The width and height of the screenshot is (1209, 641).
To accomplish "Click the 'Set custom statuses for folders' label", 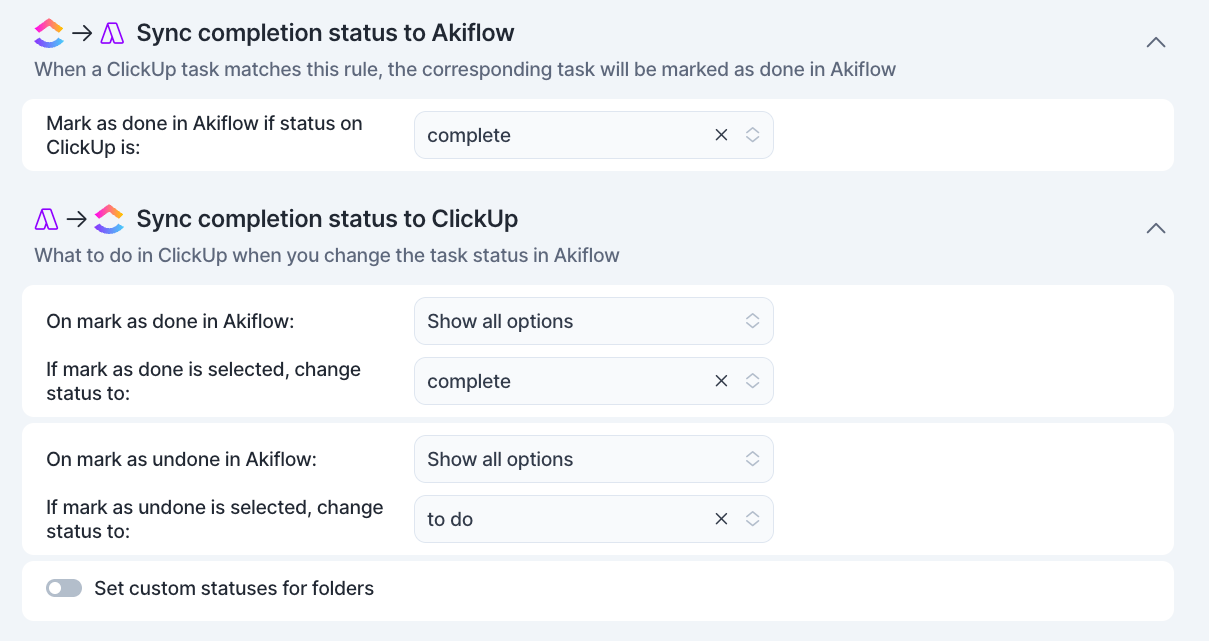I will pyautogui.click(x=234, y=589).
